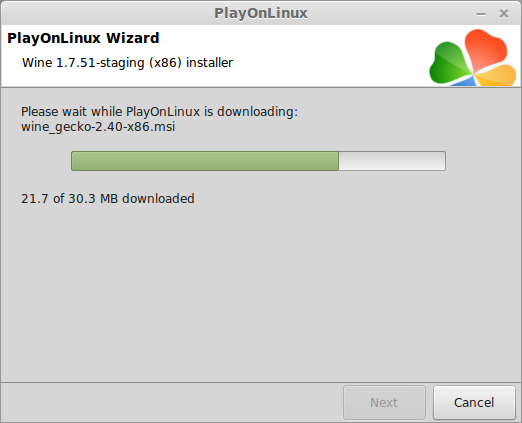Close the PlayOnLinux window

point(504,14)
